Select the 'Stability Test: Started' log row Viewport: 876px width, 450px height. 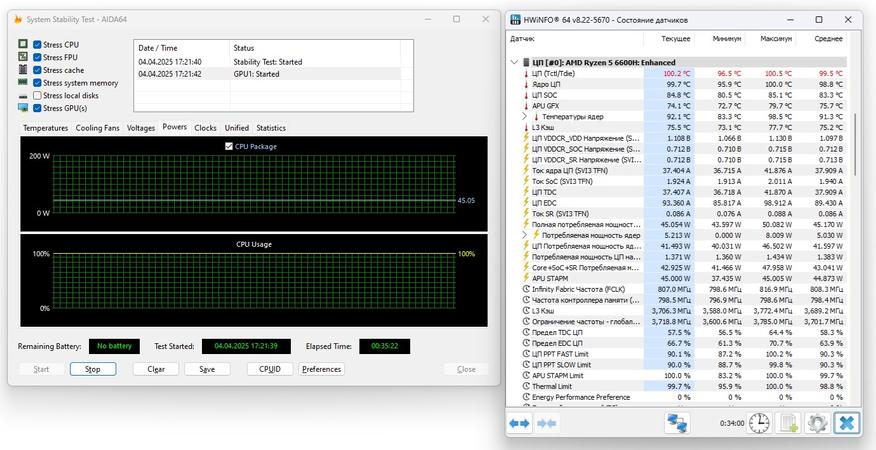click(x=268, y=62)
